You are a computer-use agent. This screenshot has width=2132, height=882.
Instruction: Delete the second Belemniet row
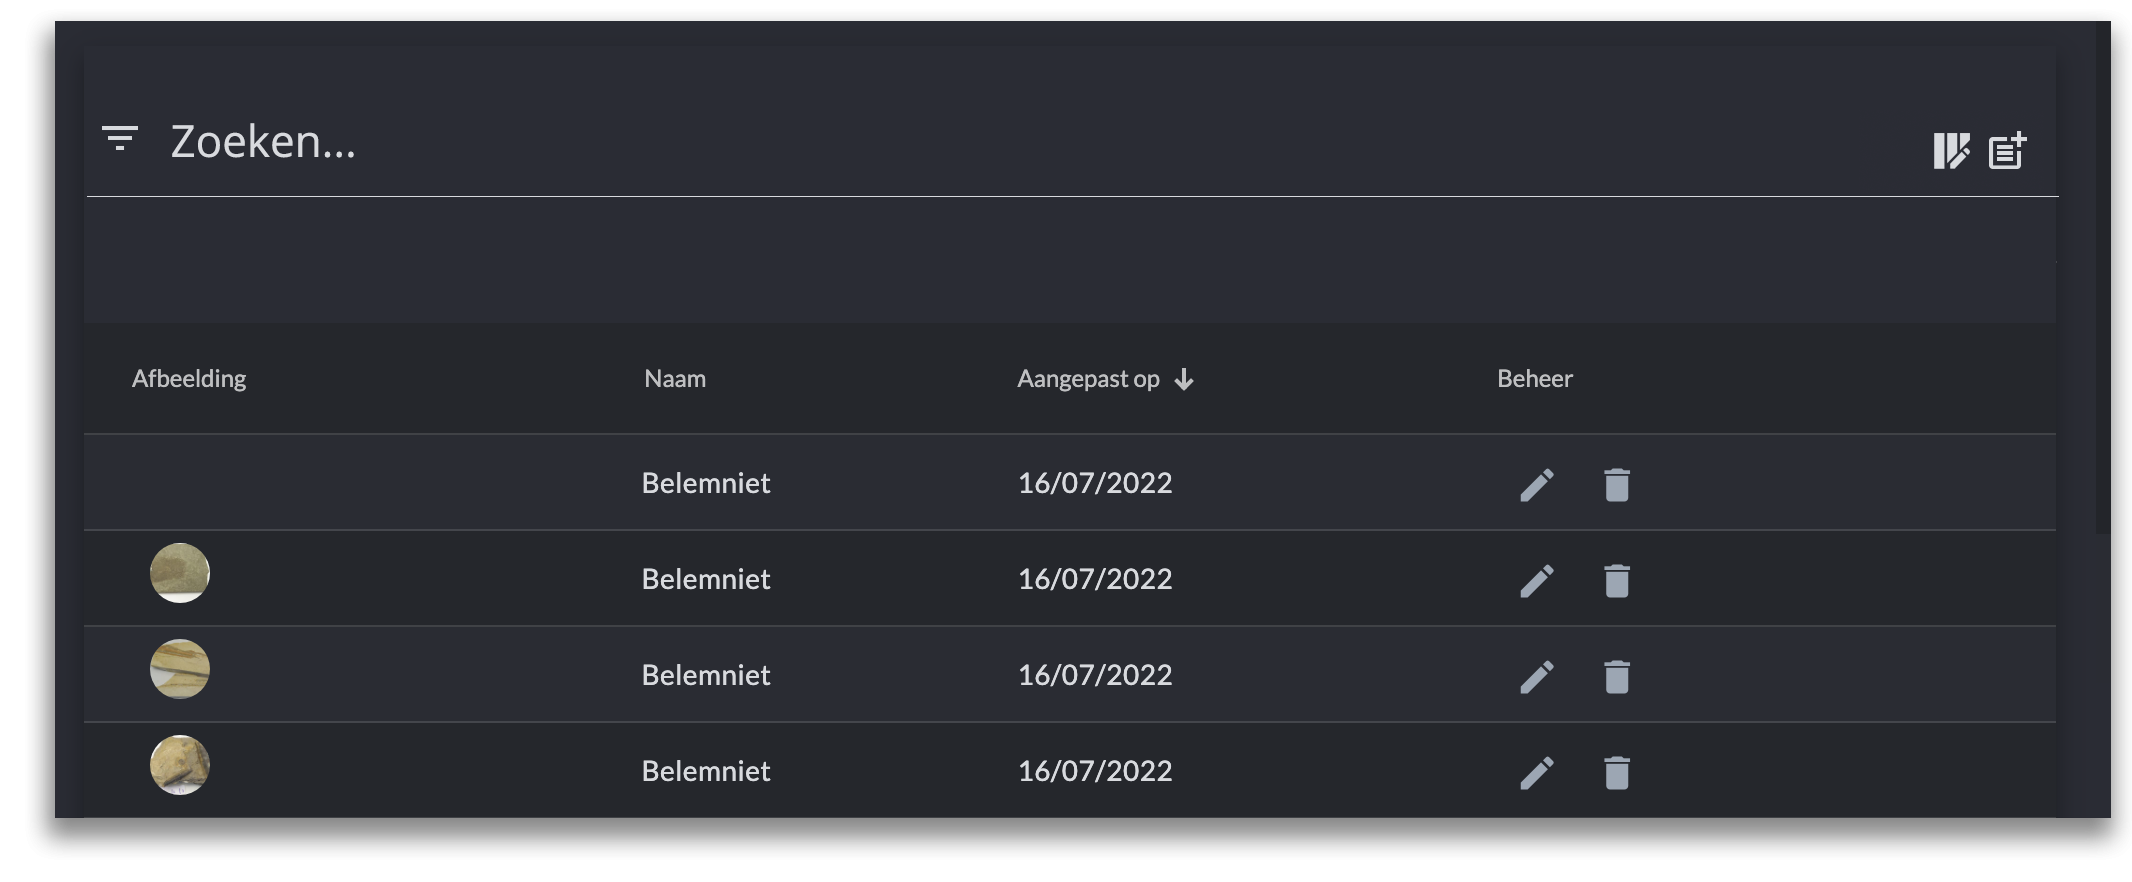click(x=1617, y=581)
